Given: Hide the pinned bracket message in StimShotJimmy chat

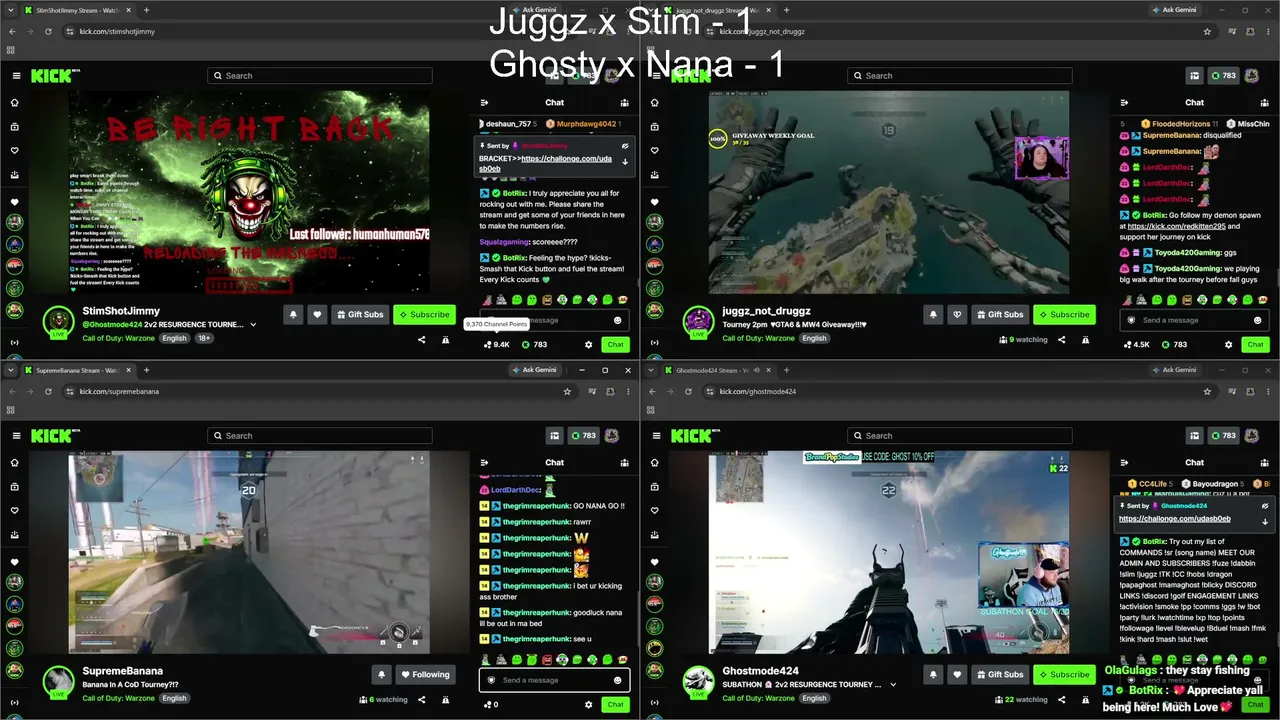Looking at the screenshot, I should point(625,146).
